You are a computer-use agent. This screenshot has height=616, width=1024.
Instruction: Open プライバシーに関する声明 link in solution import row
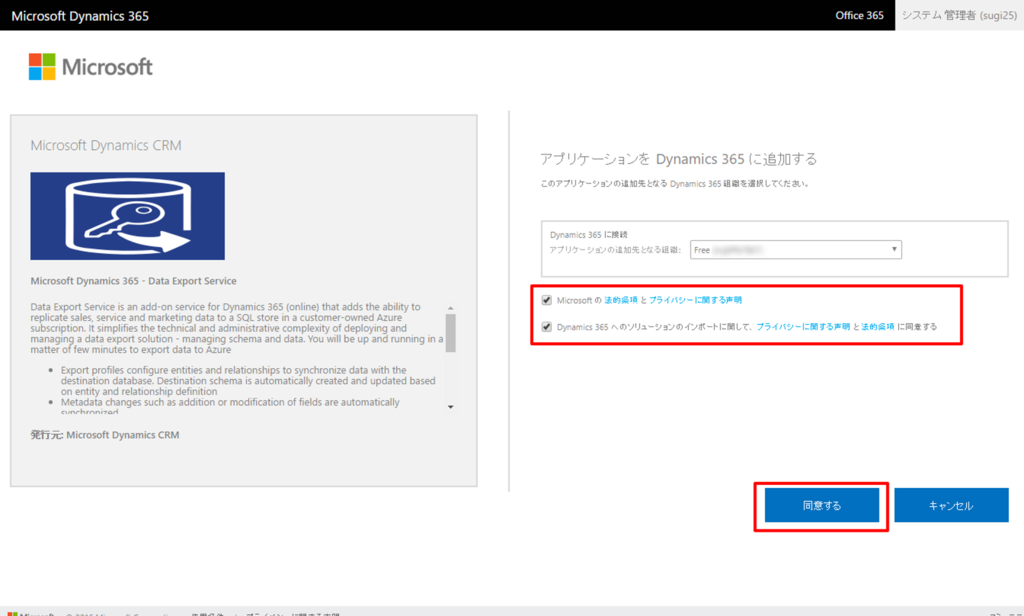(803, 327)
